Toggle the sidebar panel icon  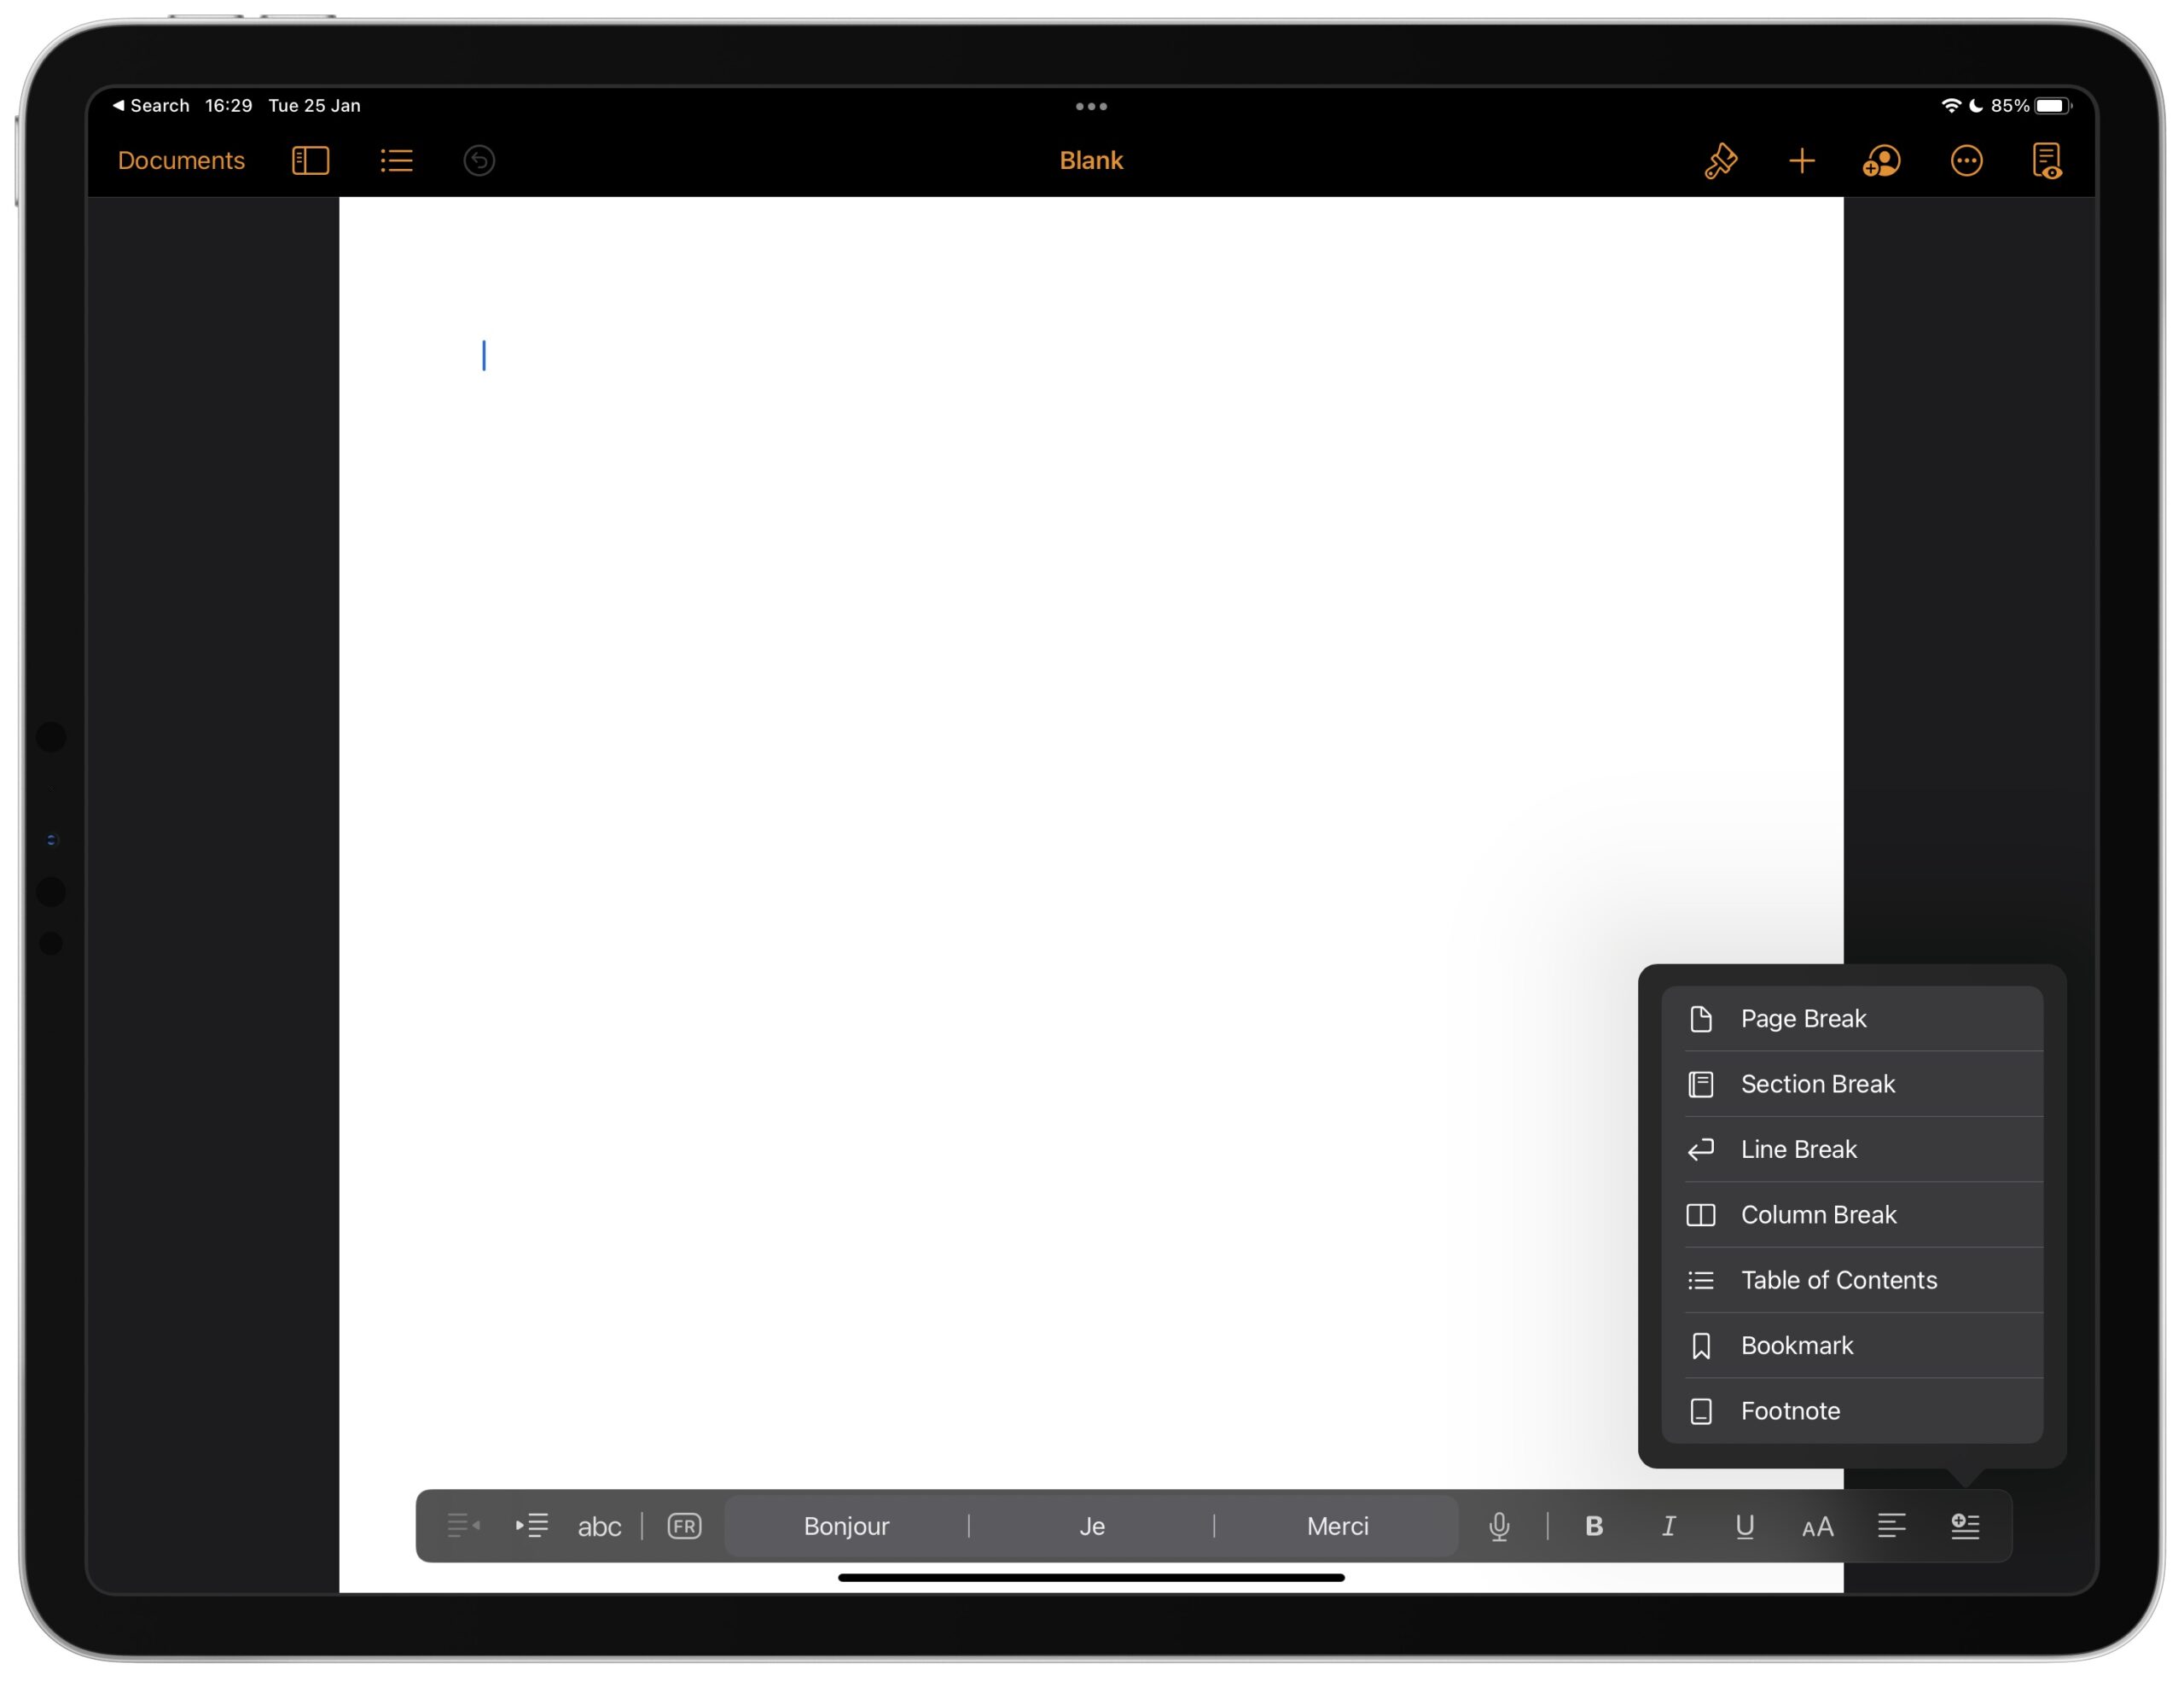(309, 160)
